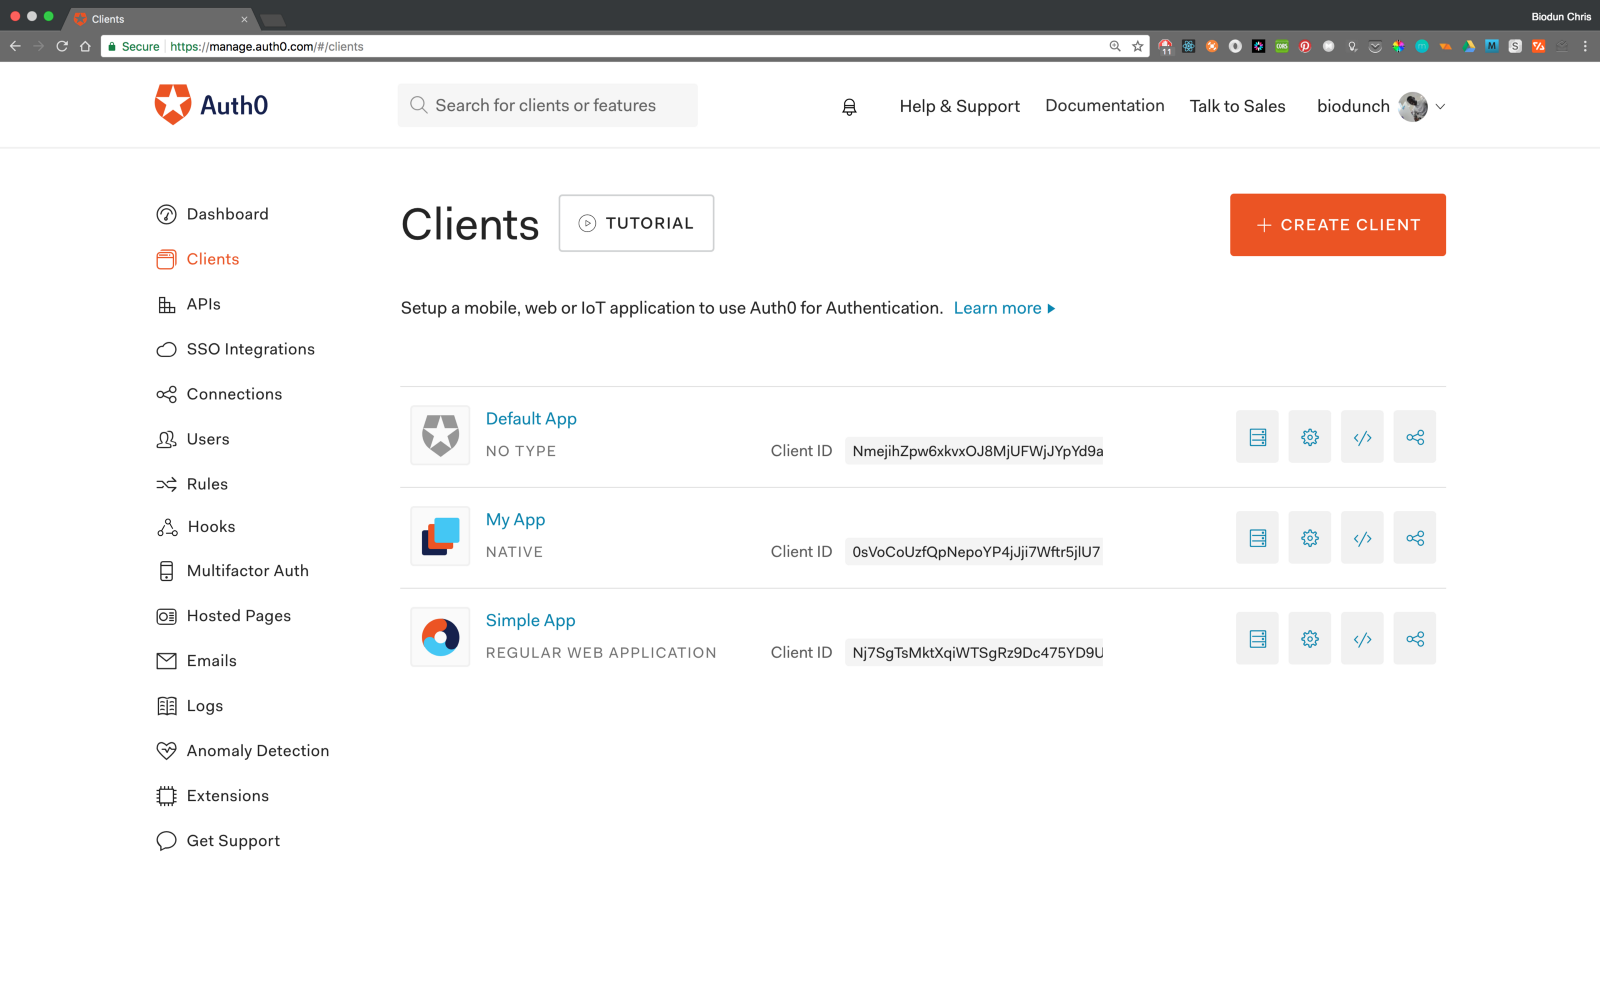Viewport: 1600px width, 1000px height.
Task: Open settings gear for Simple App
Action: 1310,639
